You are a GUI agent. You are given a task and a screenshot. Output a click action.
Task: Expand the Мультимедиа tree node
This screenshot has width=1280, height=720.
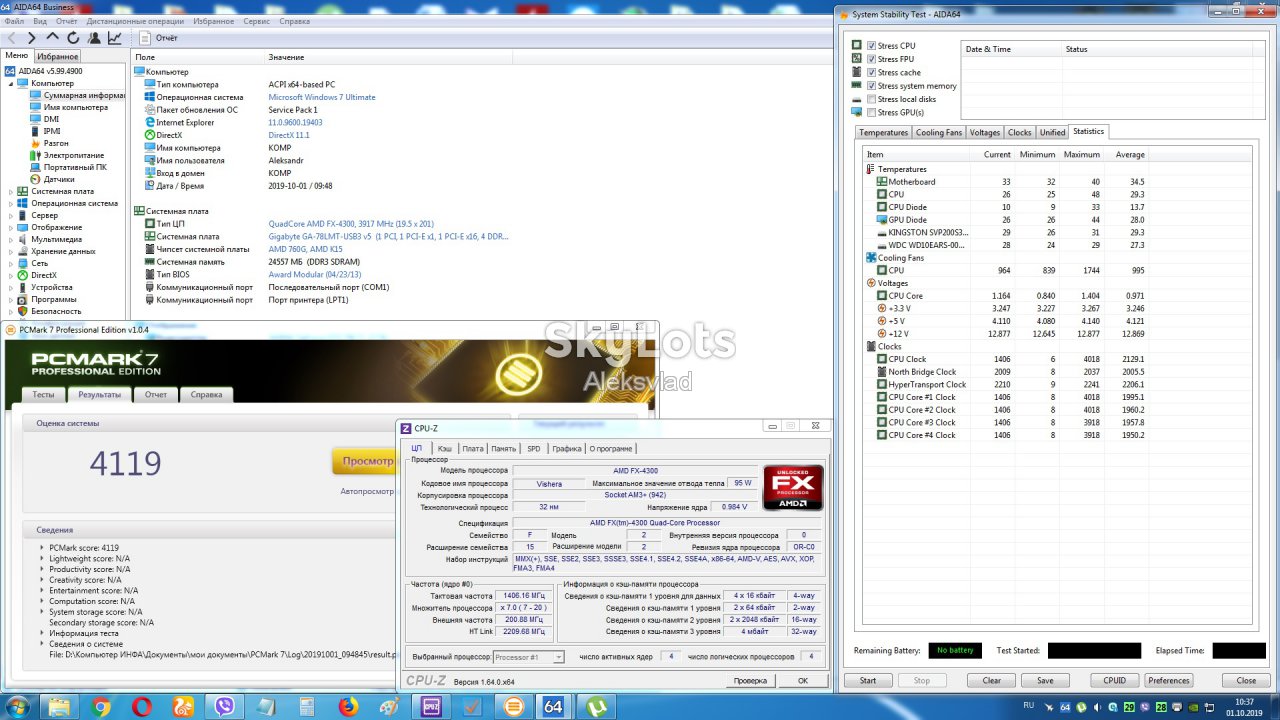(11, 239)
